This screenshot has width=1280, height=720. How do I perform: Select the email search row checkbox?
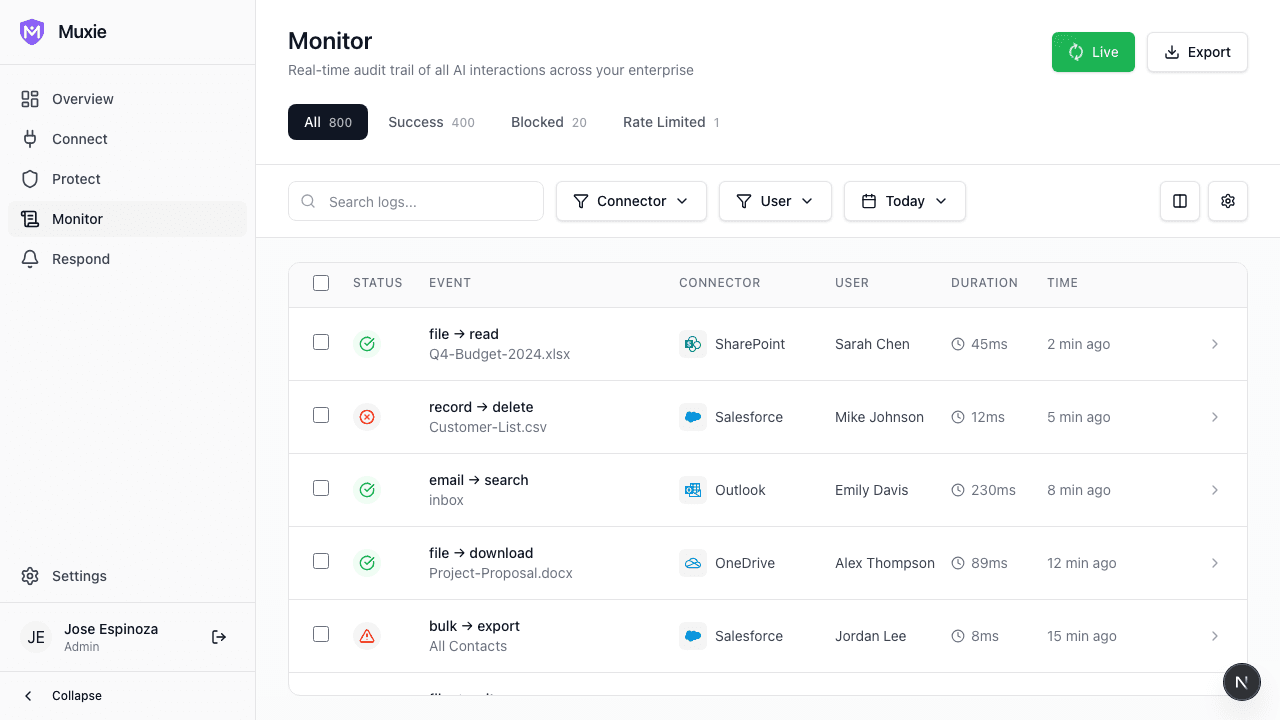point(321,488)
